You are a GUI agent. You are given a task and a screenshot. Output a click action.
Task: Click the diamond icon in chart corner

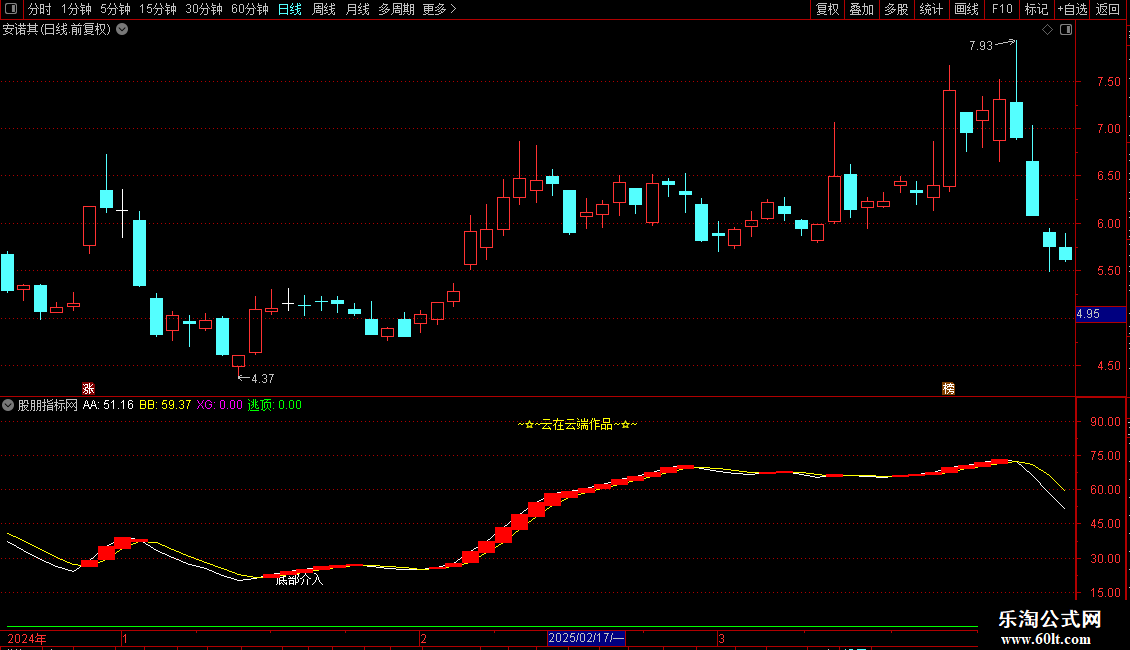pyautogui.click(x=1048, y=30)
